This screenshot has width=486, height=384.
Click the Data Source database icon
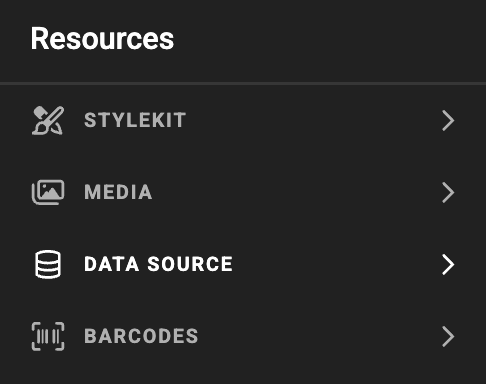tap(48, 264)
